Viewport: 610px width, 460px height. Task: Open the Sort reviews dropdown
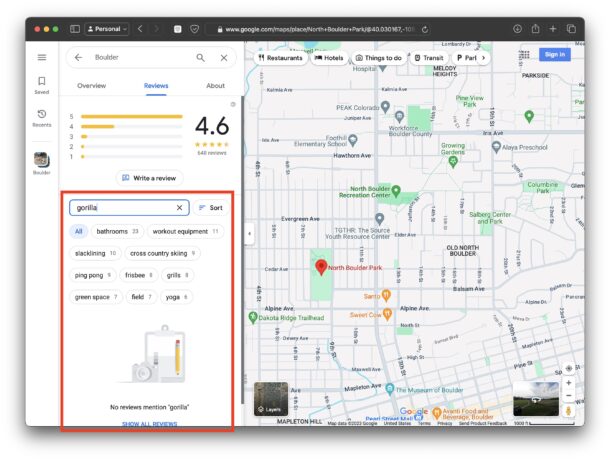pos(211,208)
